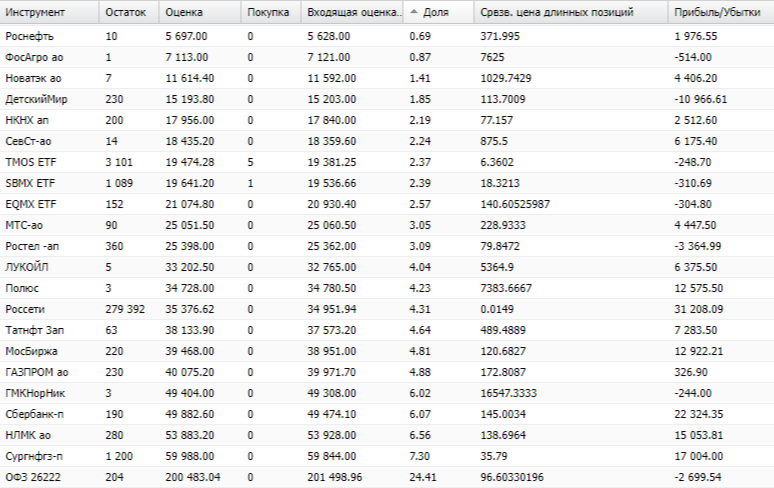Viewport: 774px width, 488px height.
Task: Select the Полюс instrument
Action: coord(22,288)
